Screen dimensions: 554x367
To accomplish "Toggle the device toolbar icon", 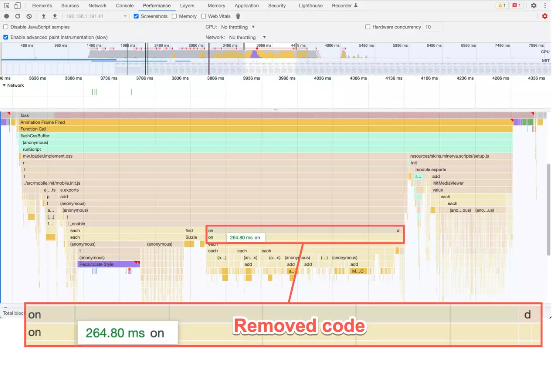I will click(17, 6).
